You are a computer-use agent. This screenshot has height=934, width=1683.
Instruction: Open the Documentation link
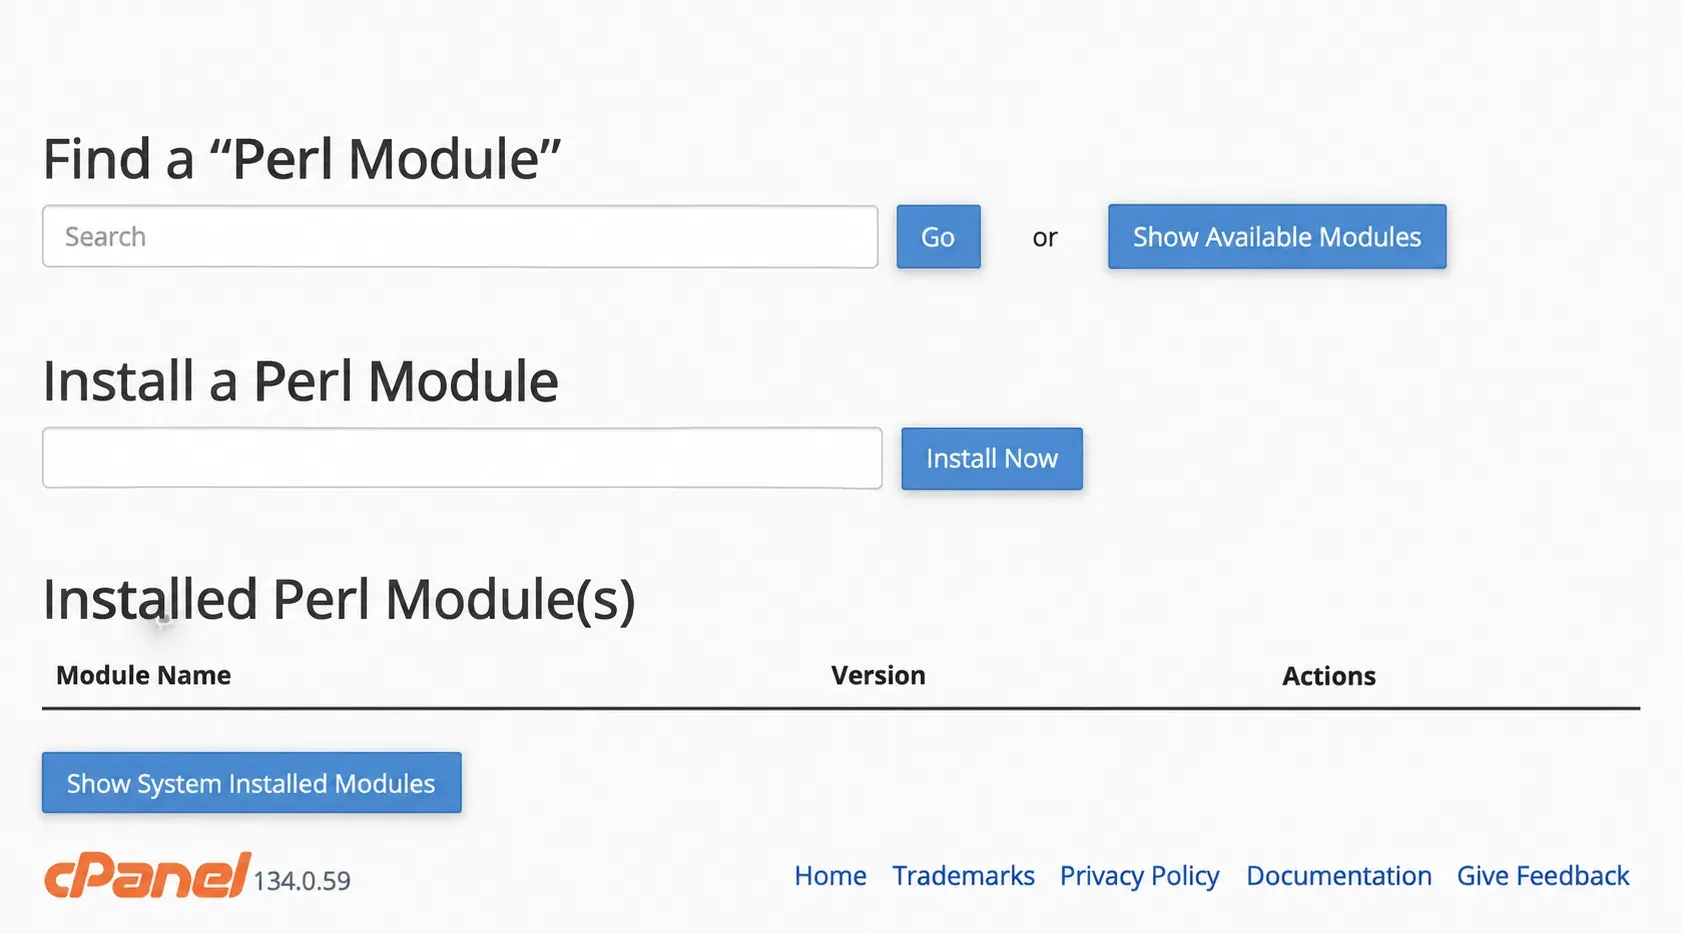click(1339, 876)
